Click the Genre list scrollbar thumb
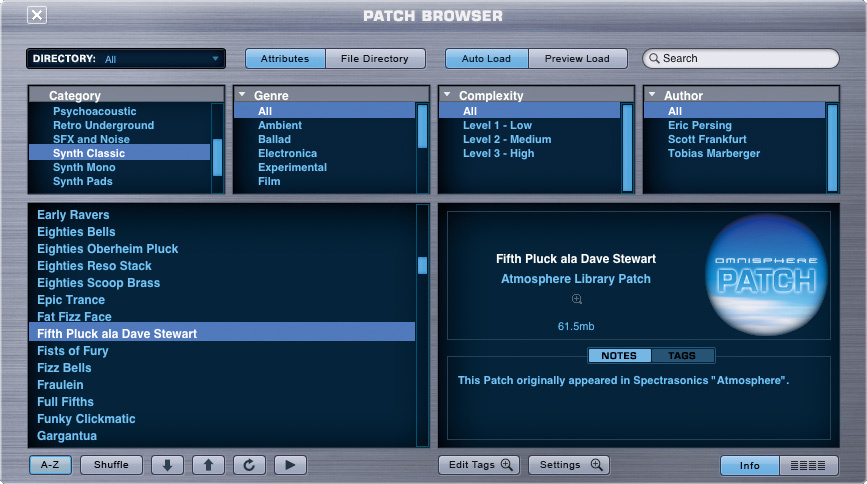 [x=422, y=126]
